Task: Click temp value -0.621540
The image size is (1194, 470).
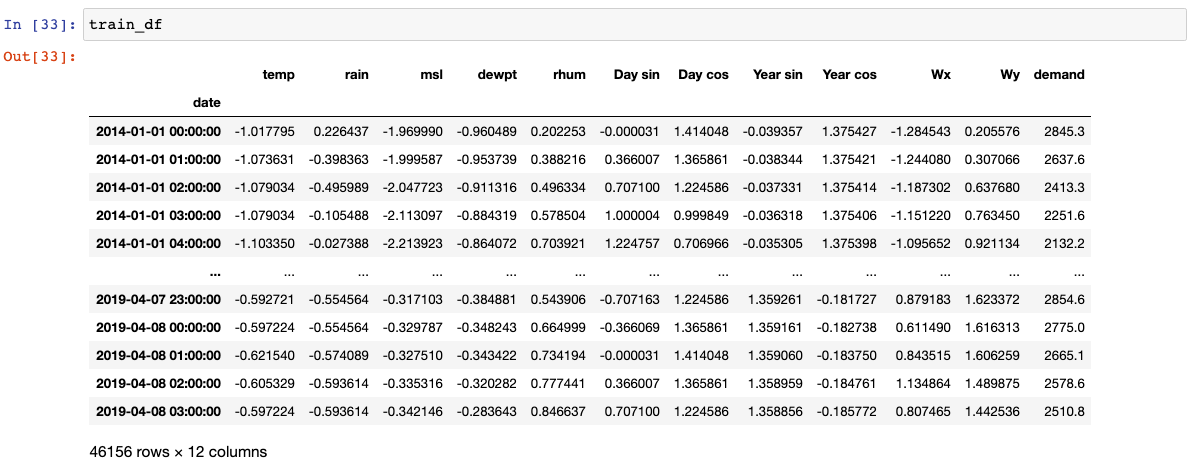Action: pos(265,356)
